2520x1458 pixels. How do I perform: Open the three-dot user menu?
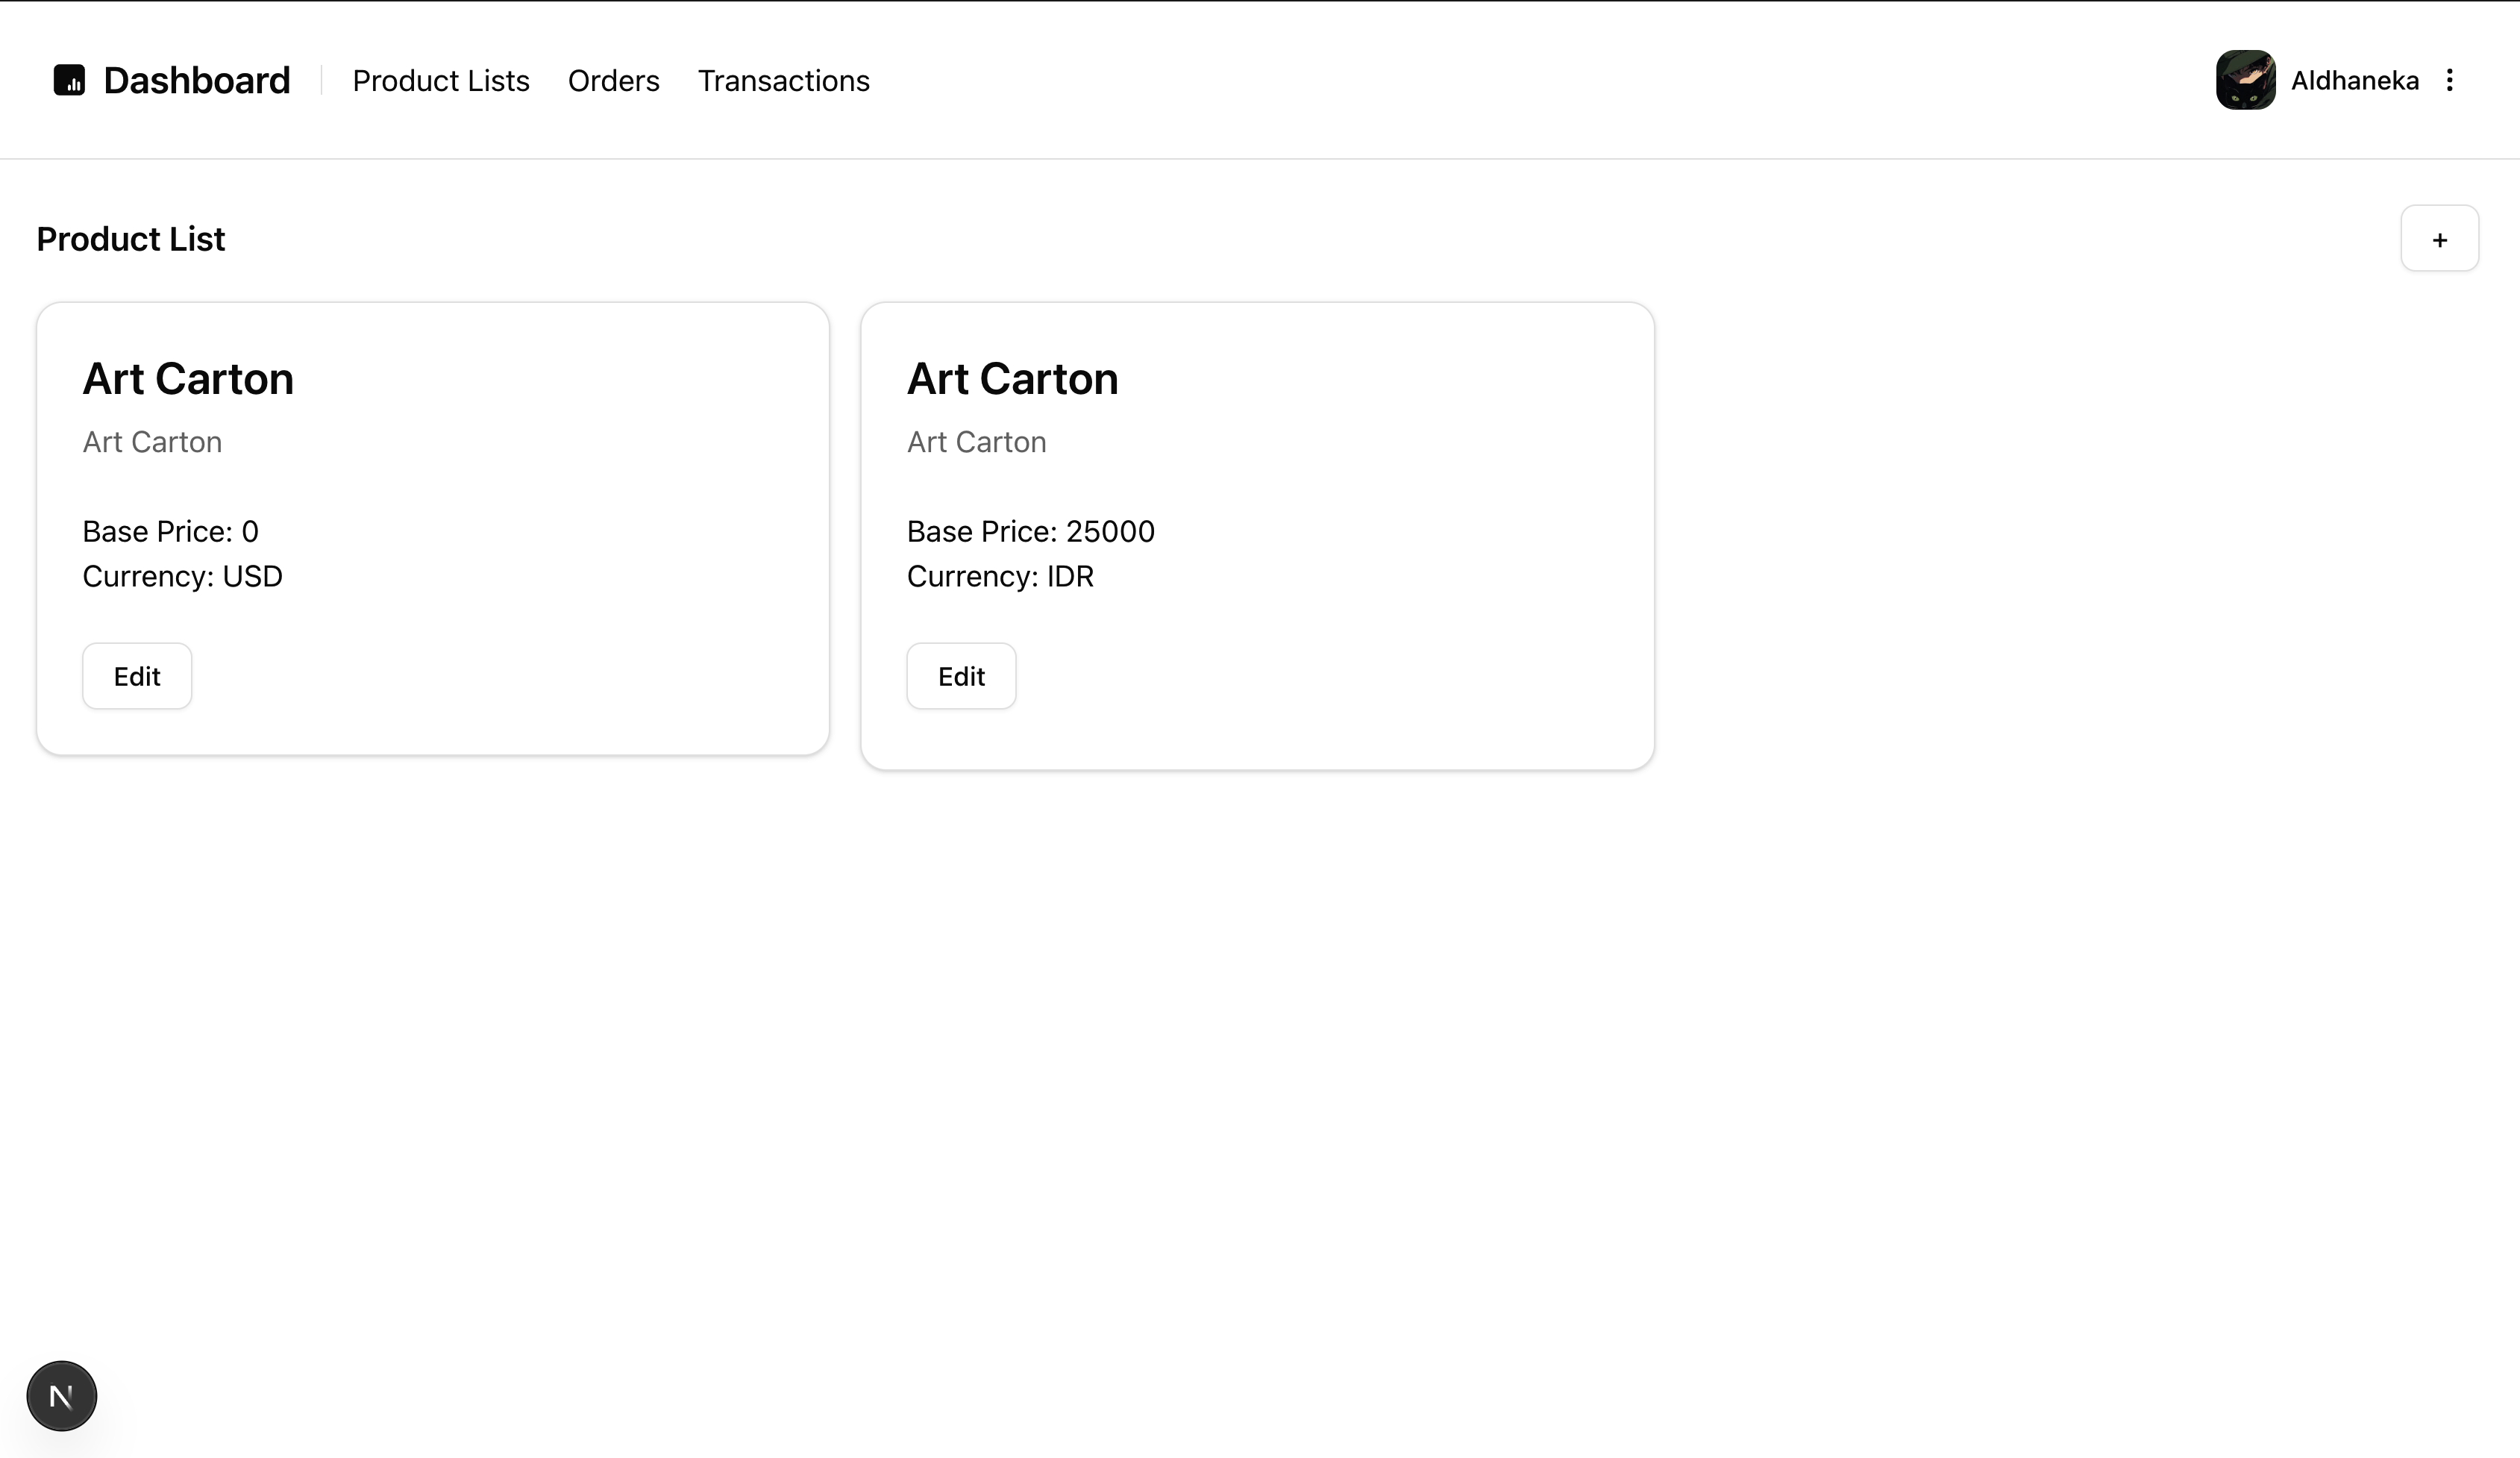pos(2449,80)
